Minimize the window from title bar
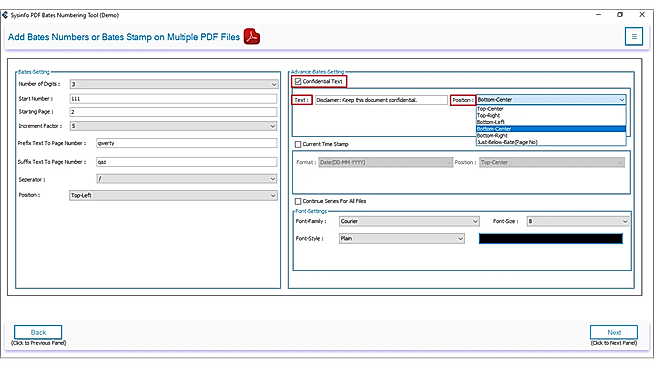This screenshot has height=368, width=654. [599, 15]
